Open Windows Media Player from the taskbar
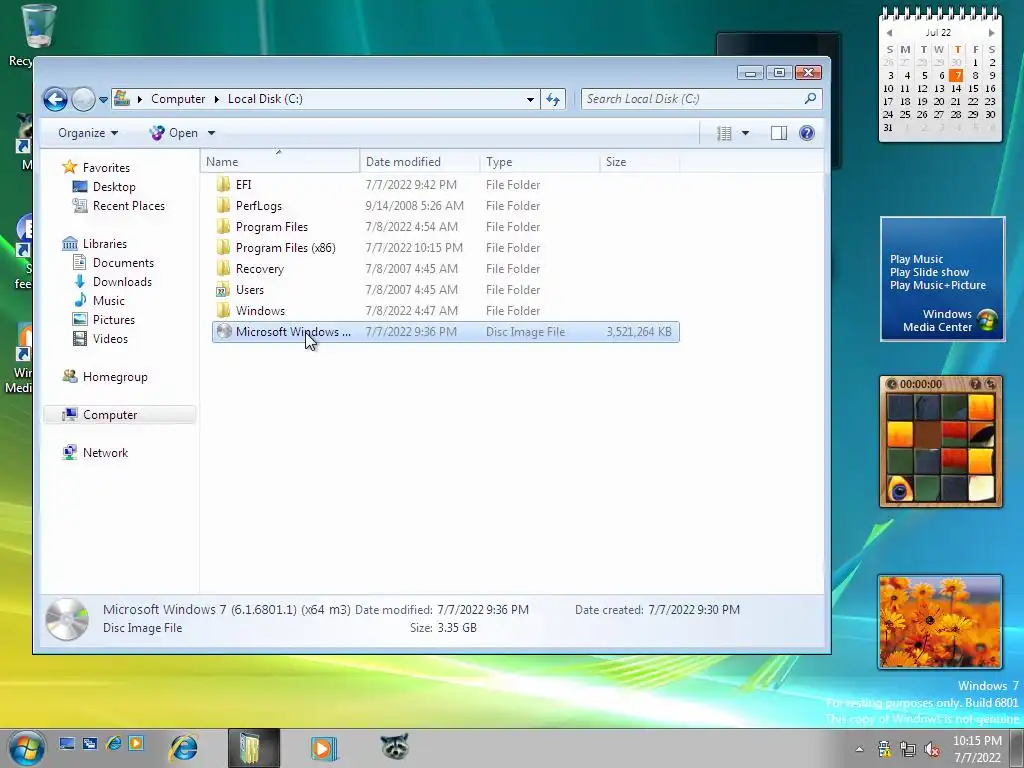 pyautogui.click(x=324, y=748)
